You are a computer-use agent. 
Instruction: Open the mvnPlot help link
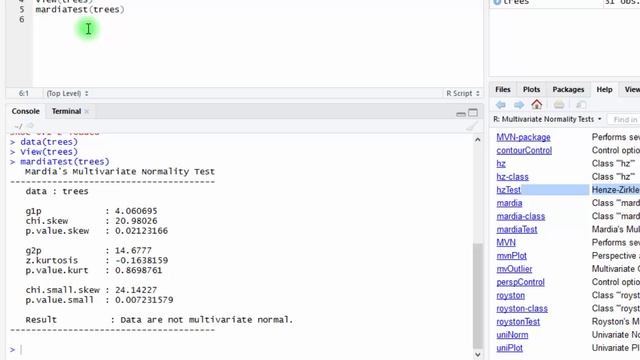[x=511, y=256]
